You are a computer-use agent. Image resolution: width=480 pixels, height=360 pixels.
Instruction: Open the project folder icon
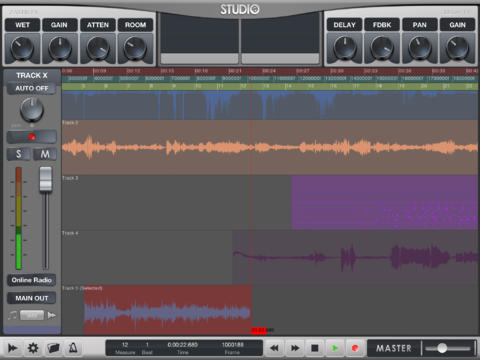[53, 348]
